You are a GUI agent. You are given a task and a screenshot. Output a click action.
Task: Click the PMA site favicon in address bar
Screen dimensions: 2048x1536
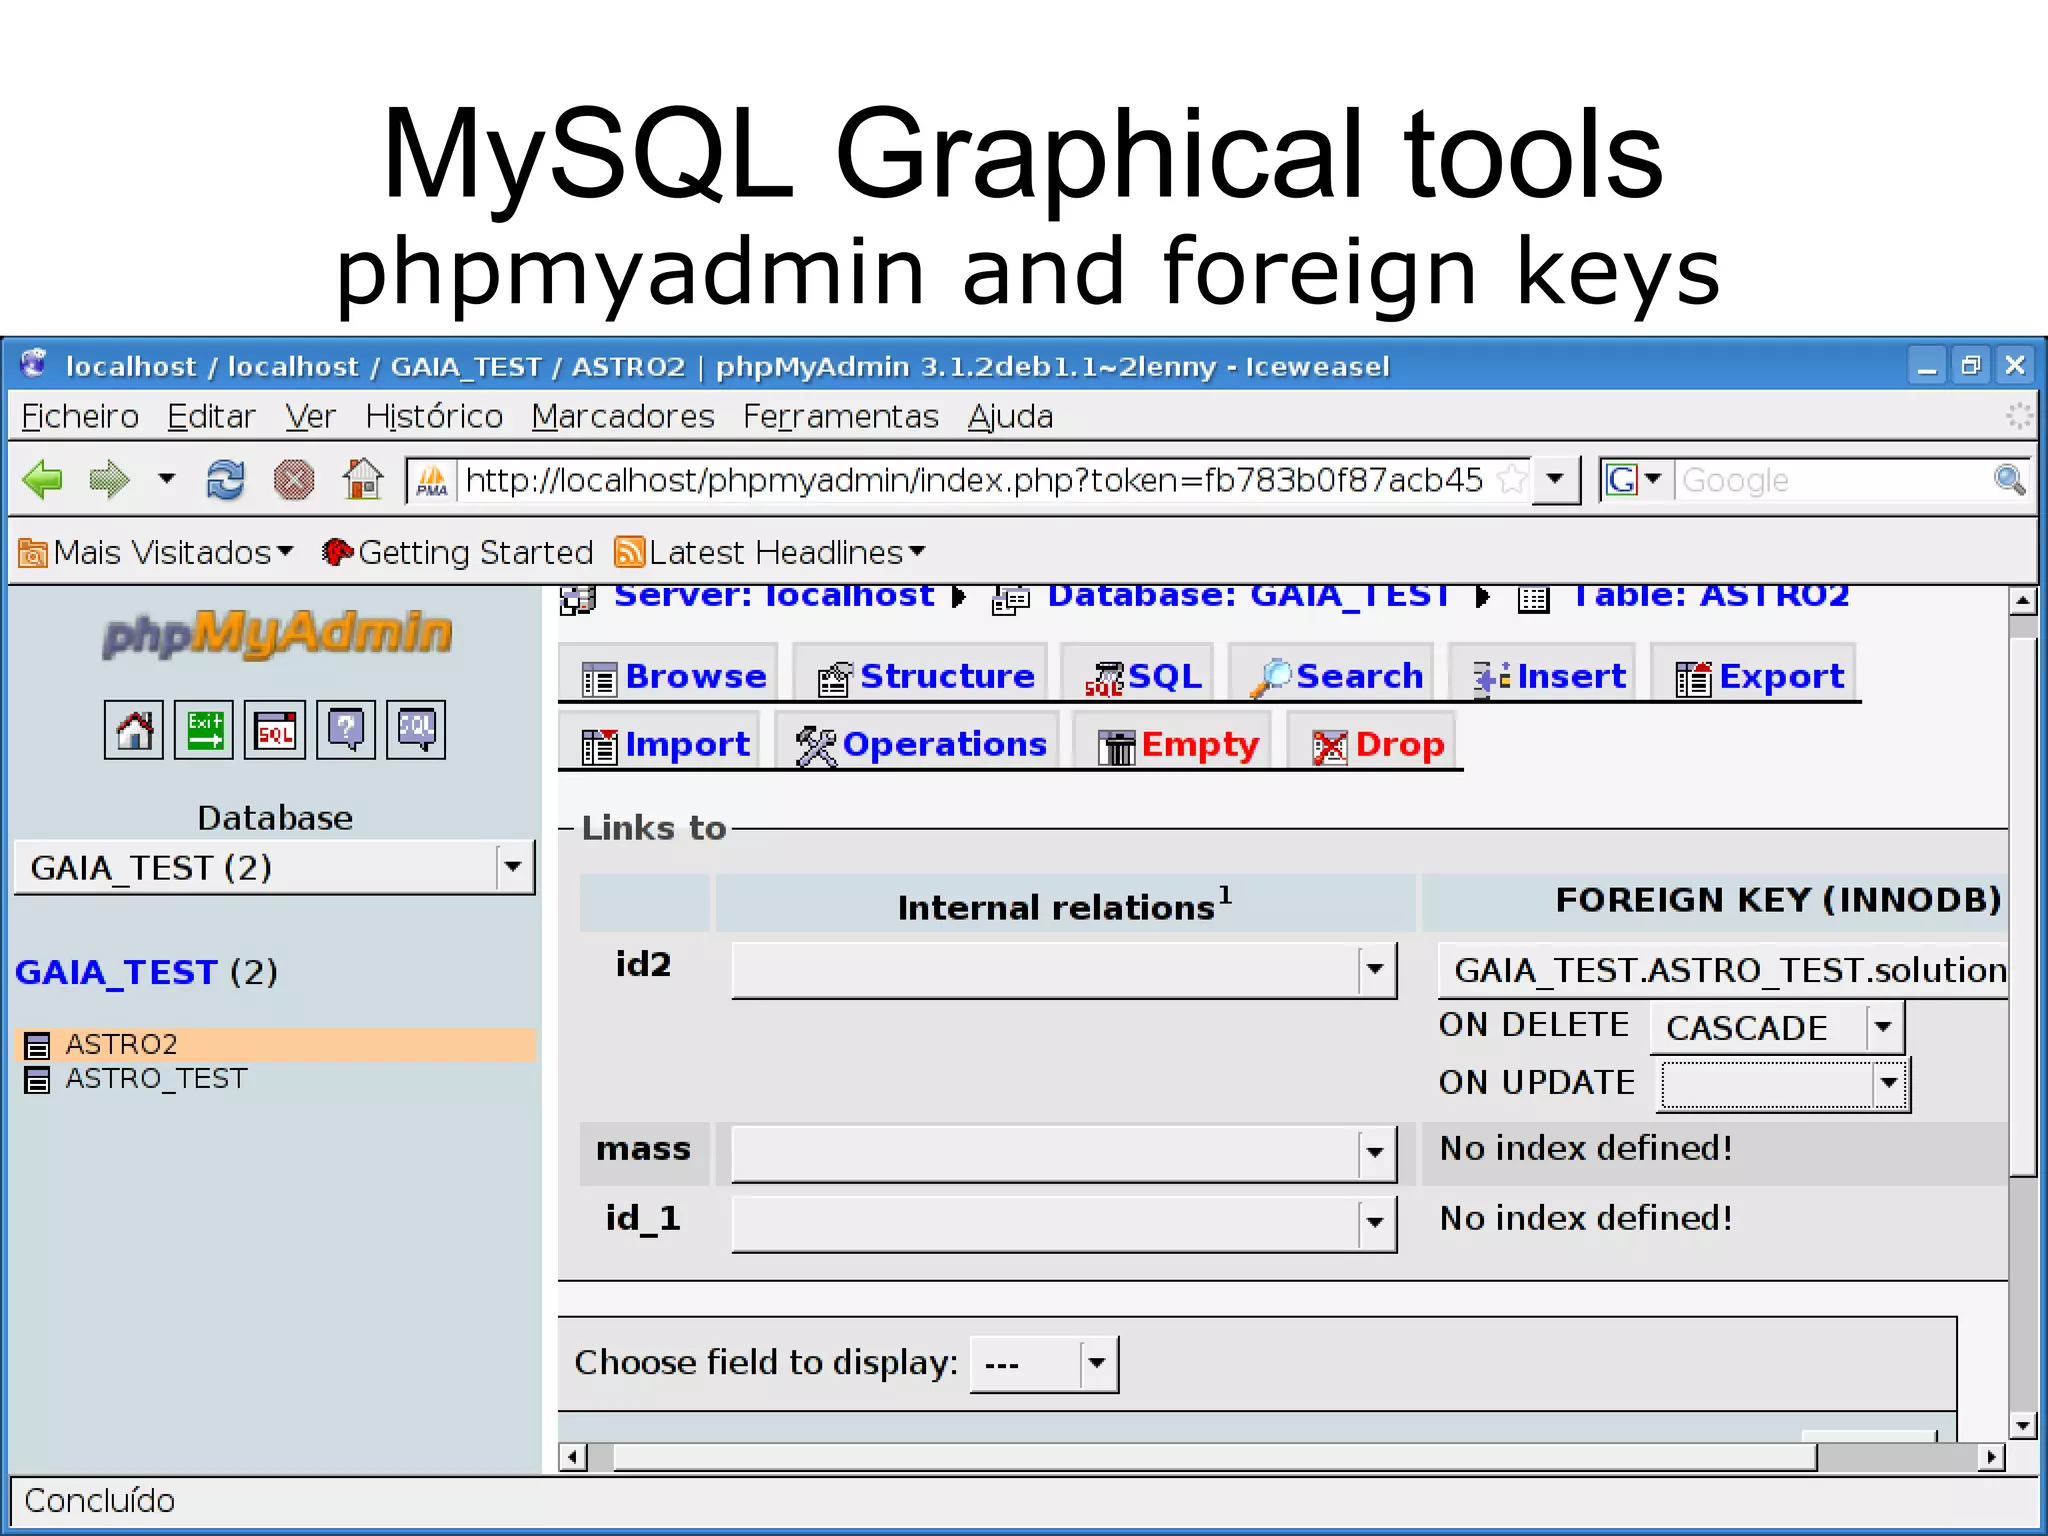pos(432,481)
